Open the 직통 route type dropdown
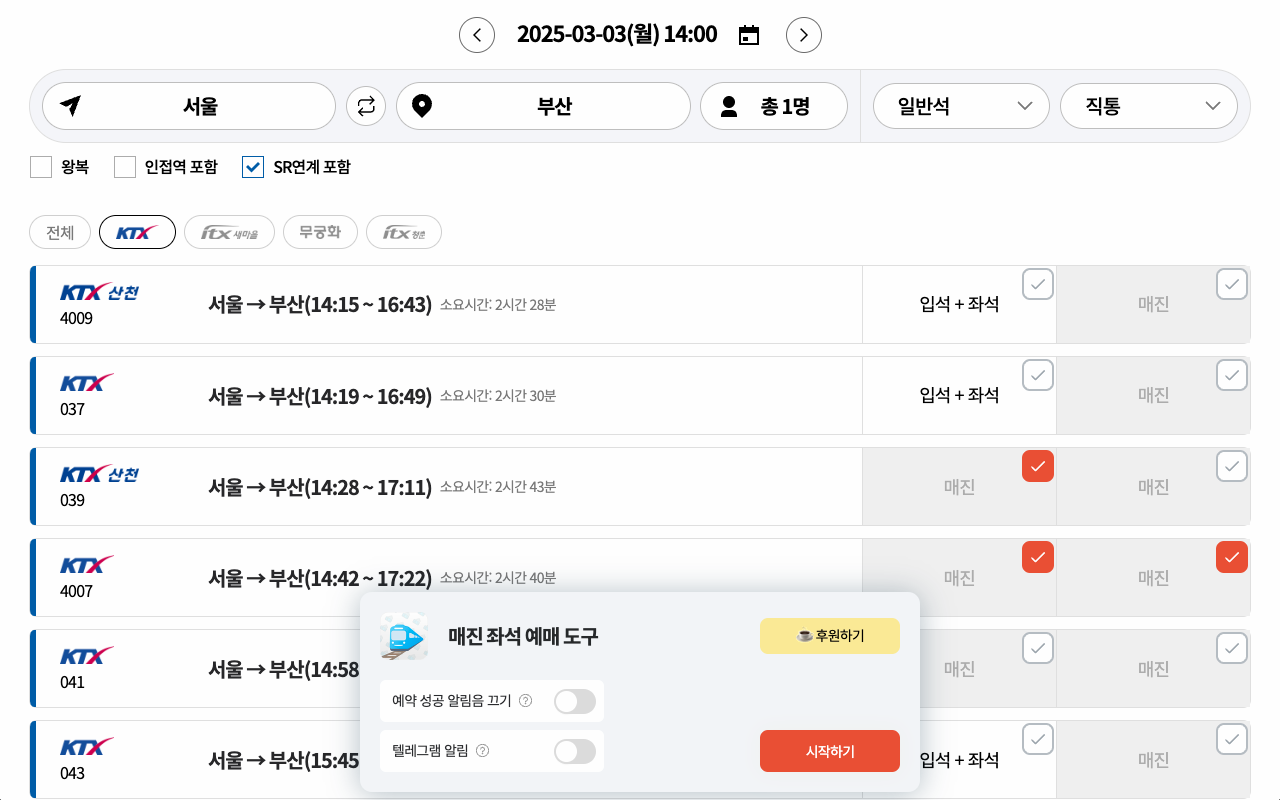The height and width of the screenshot is (800, 1280). tap(1149, 106)
